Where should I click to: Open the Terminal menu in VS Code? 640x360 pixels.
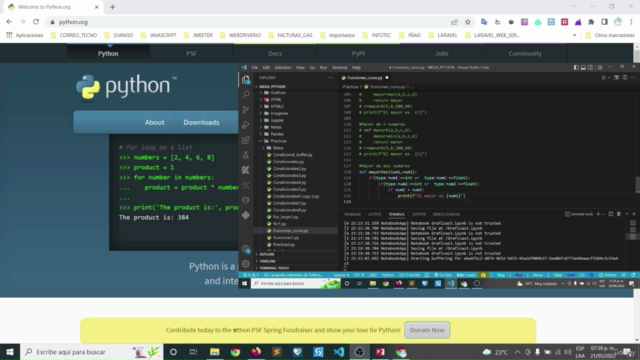point(339,67)
